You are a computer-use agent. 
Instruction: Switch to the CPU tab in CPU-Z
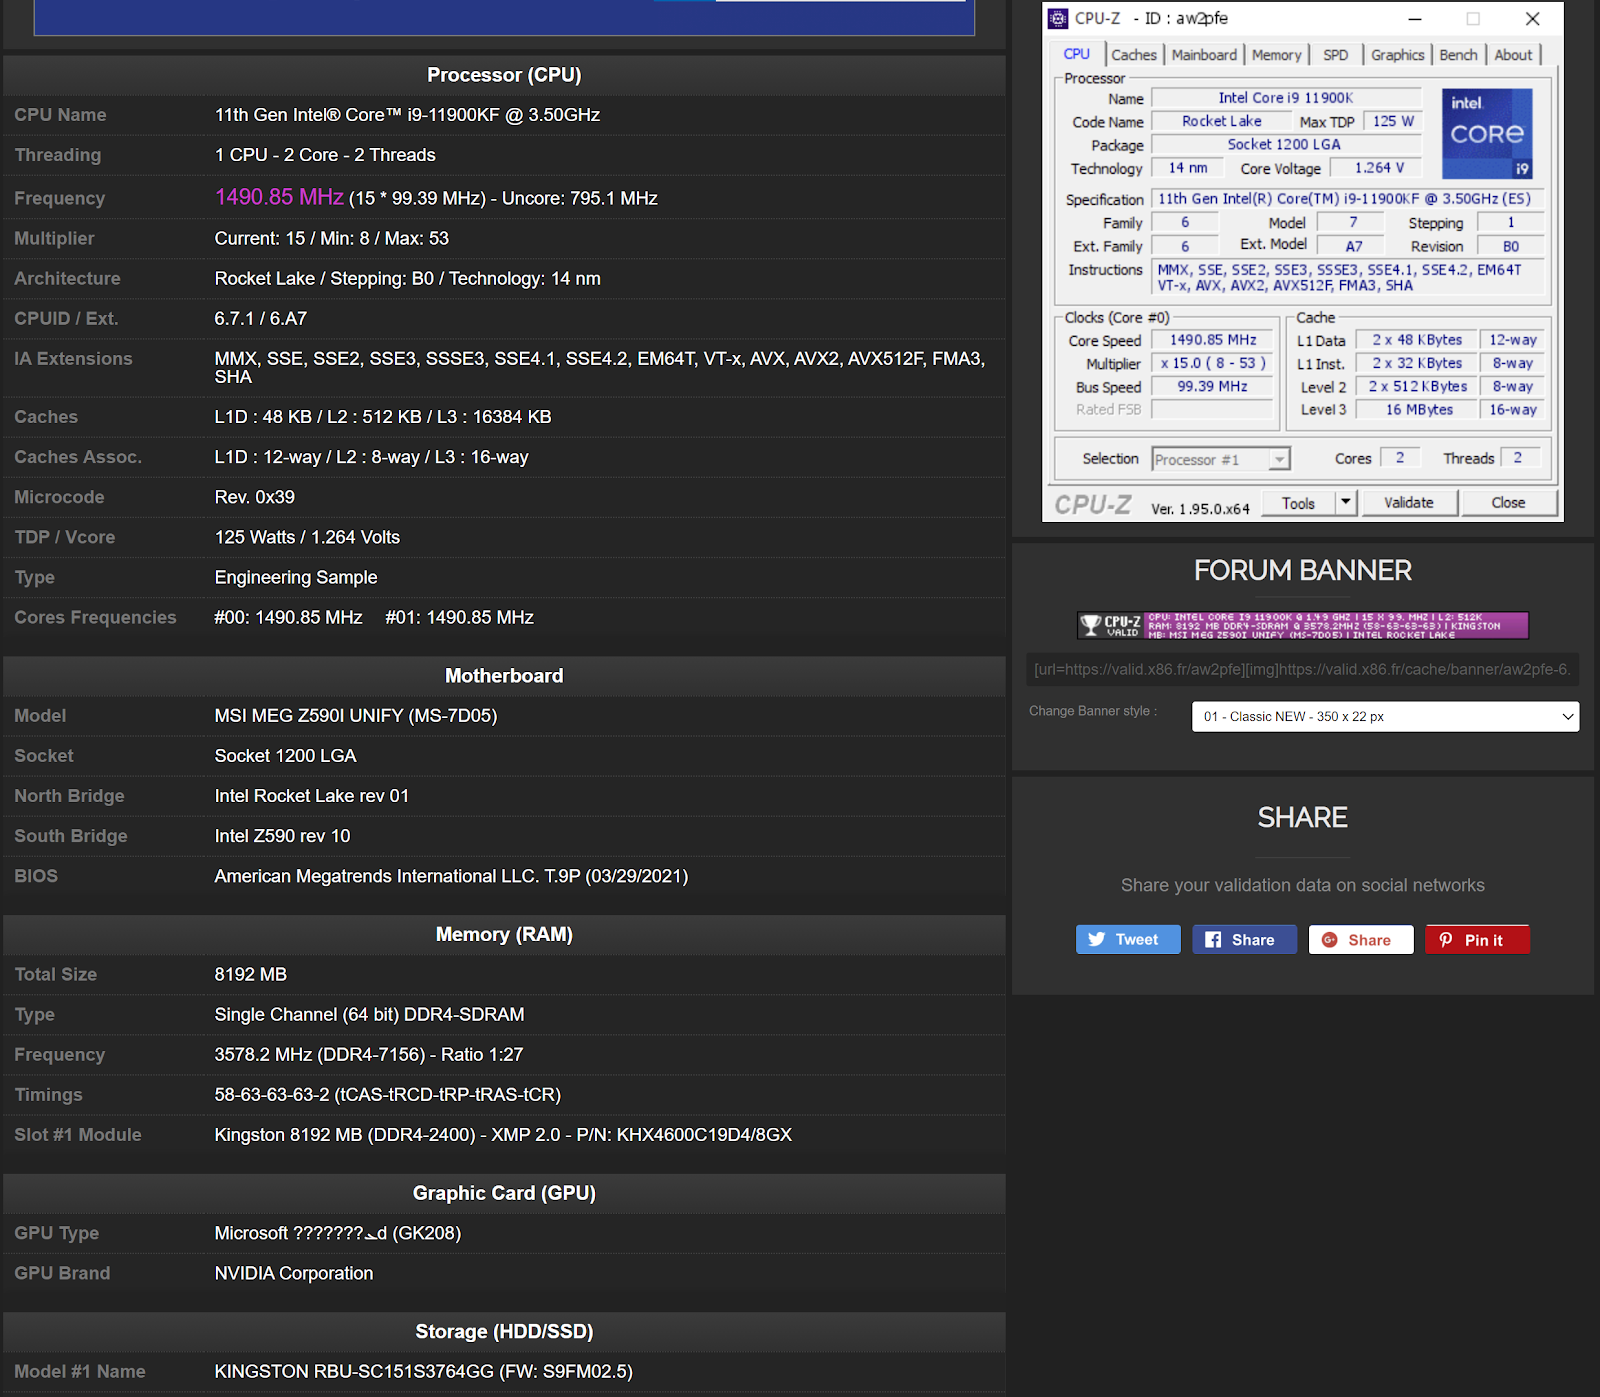(1077, 54)
